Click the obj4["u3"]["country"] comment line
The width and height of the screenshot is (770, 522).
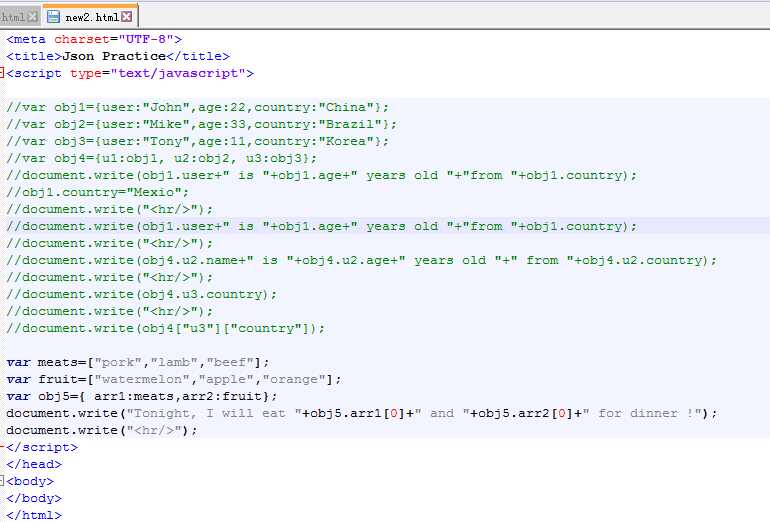pos(165,328)
